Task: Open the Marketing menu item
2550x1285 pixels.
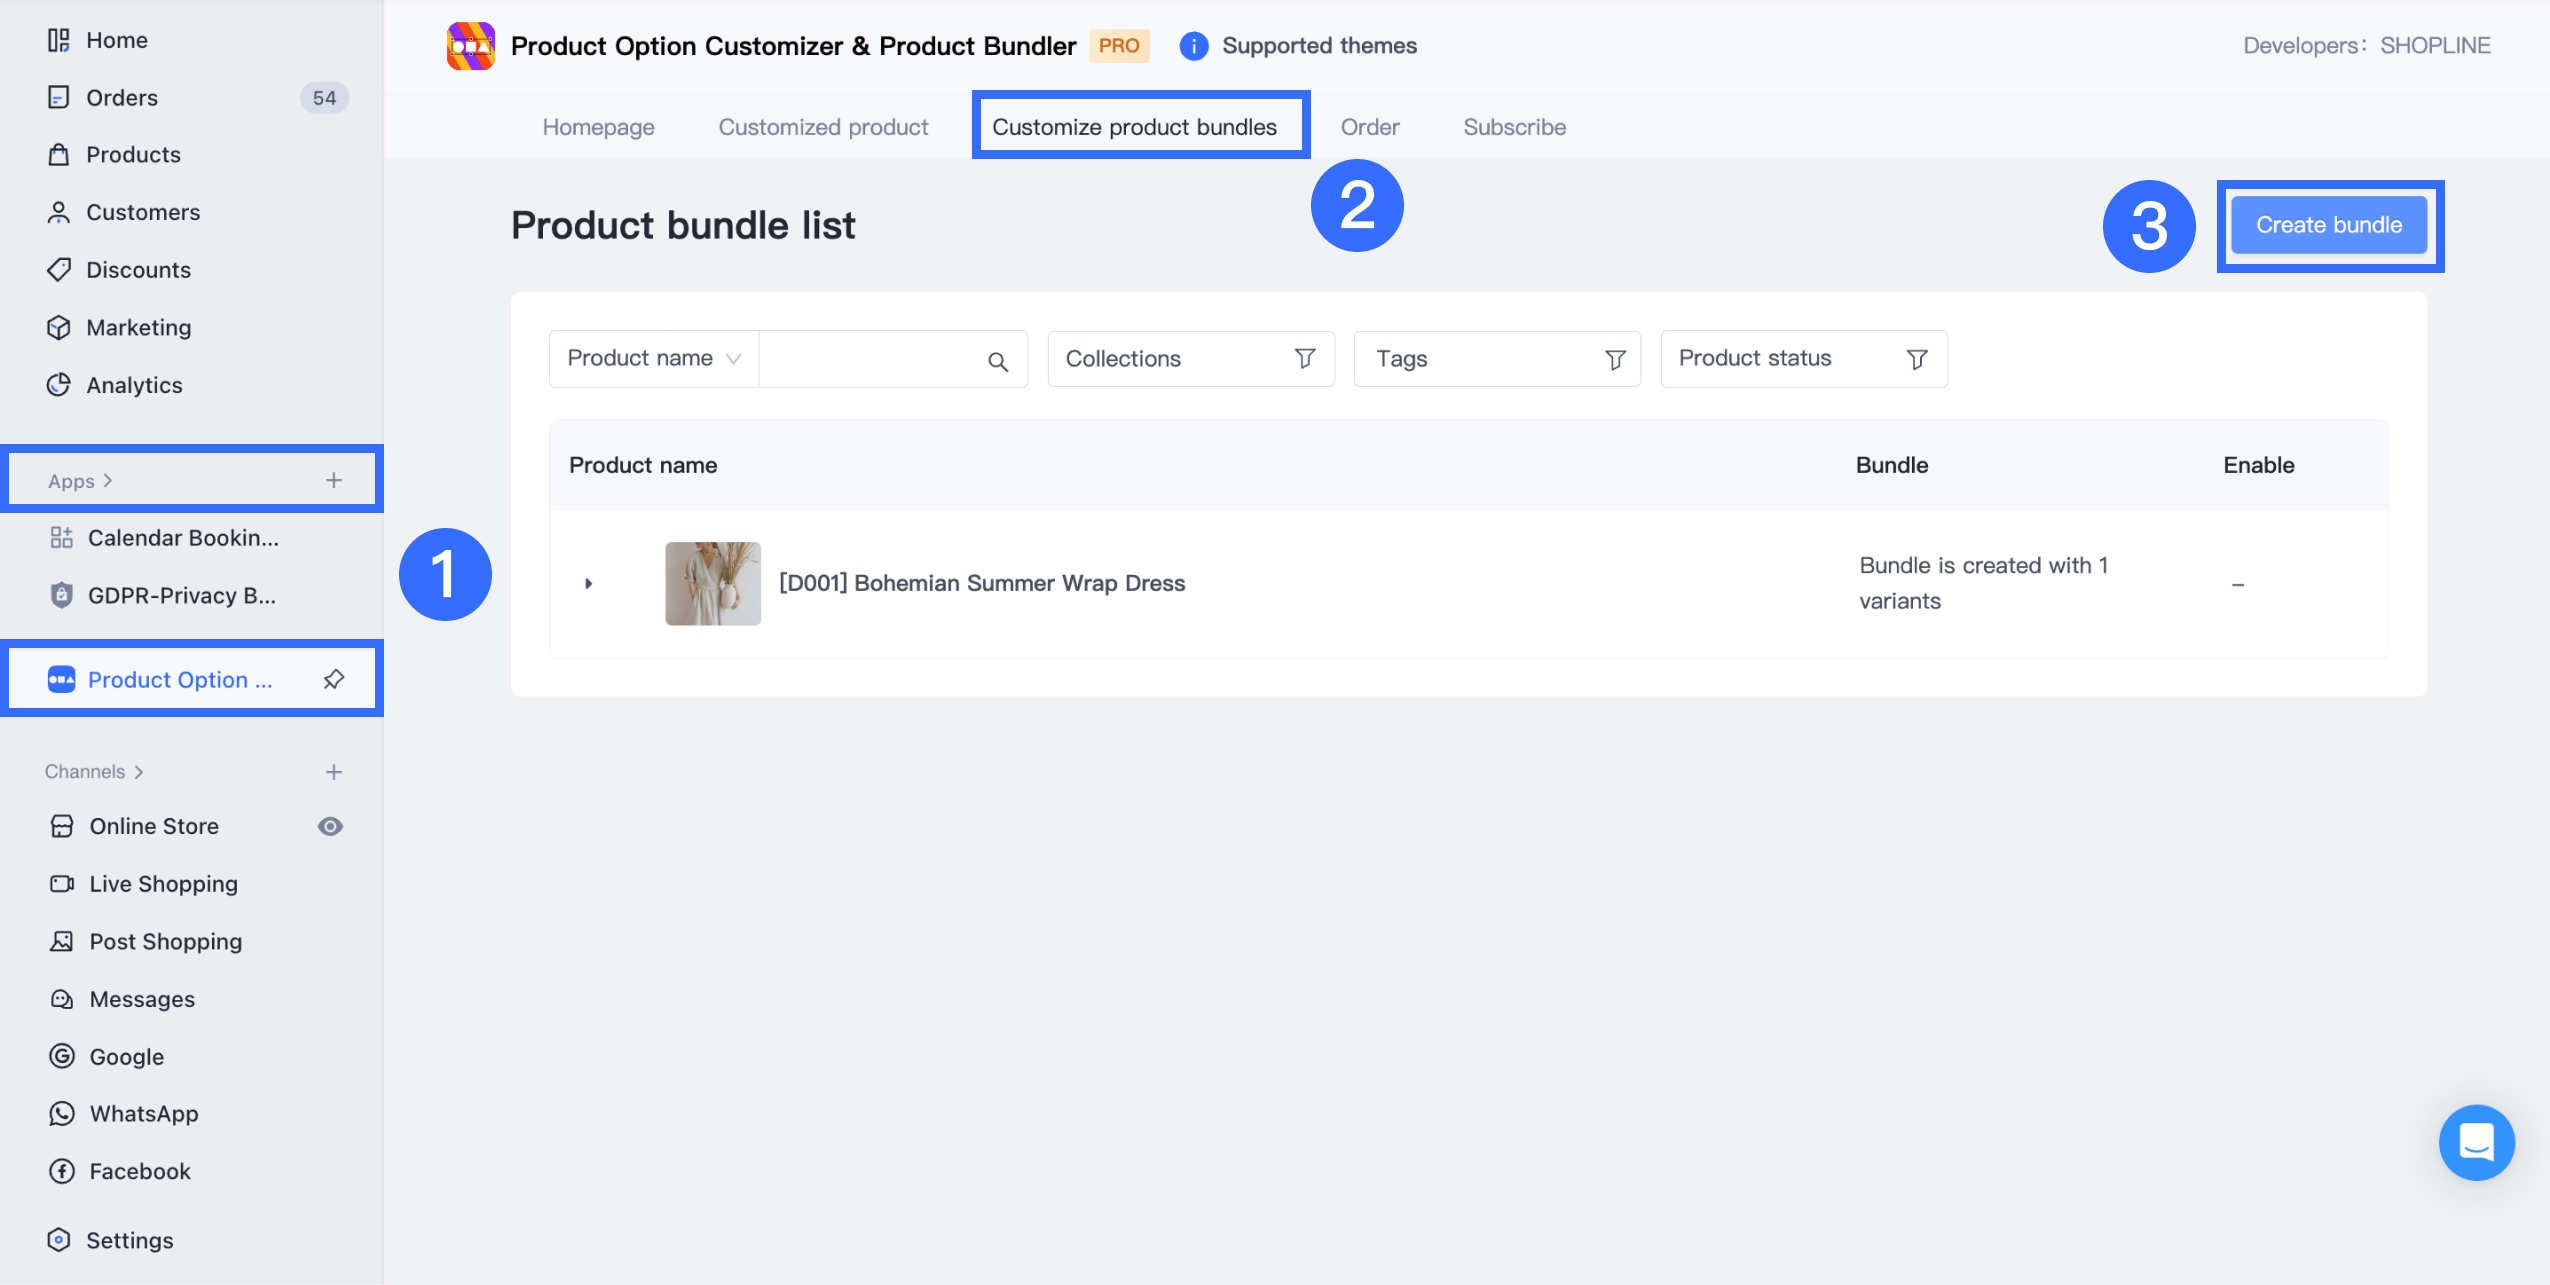Action: click(138, 327)
